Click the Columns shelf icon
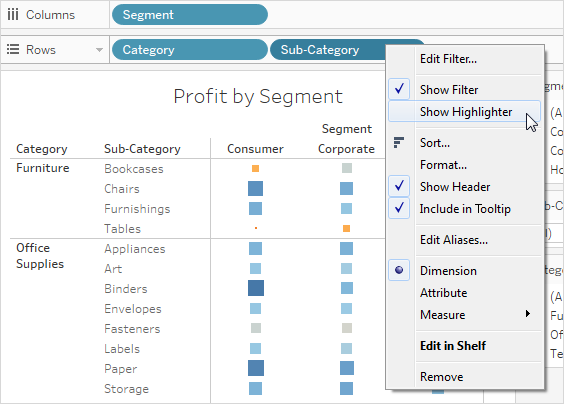Viewport: 564px width, 404px height. [13, 14]
